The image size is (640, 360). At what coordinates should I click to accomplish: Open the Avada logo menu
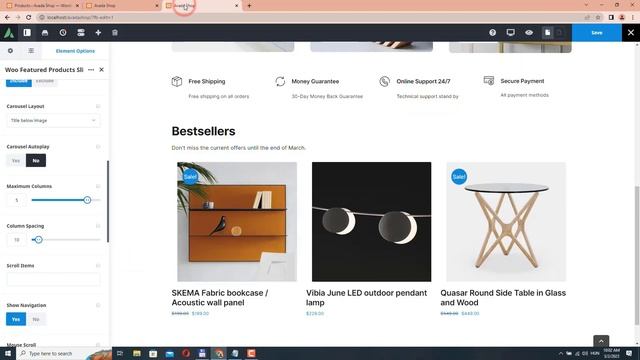point(9,33)
